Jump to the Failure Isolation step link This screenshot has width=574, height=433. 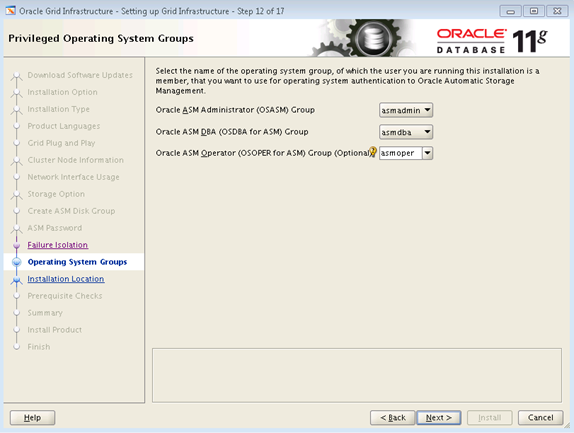tap(57, 245)
